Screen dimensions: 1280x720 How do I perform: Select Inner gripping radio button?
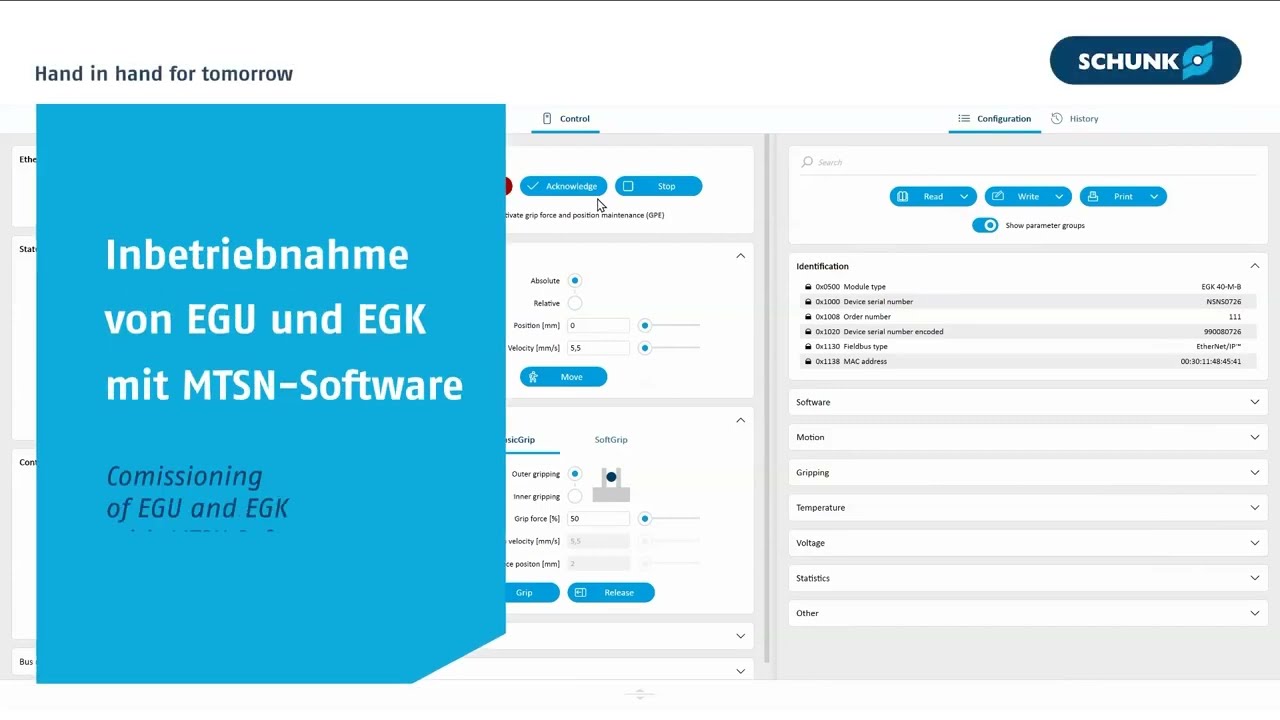tap(575, 496)
